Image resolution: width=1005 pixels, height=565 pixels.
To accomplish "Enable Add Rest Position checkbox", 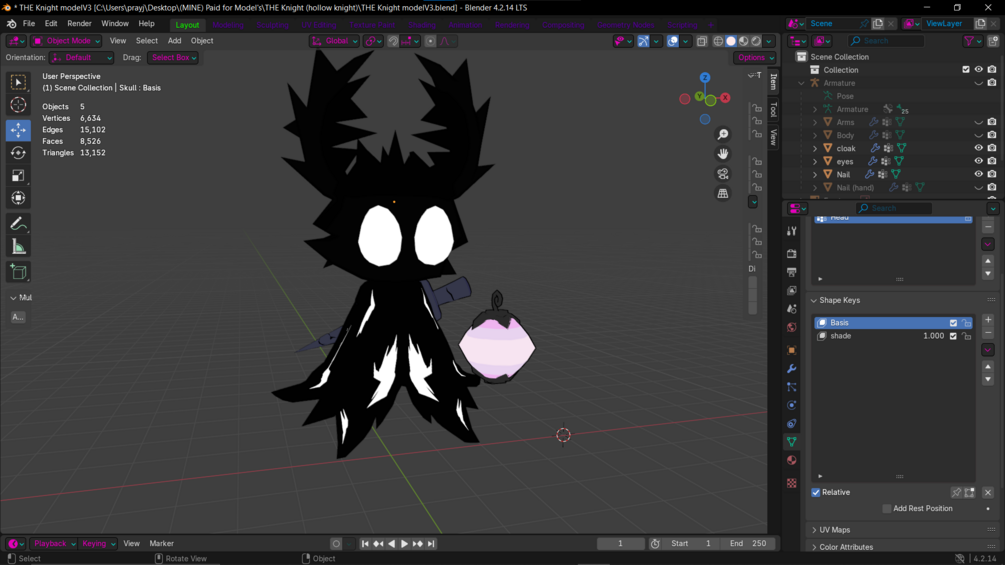I will tap(886, 509).
